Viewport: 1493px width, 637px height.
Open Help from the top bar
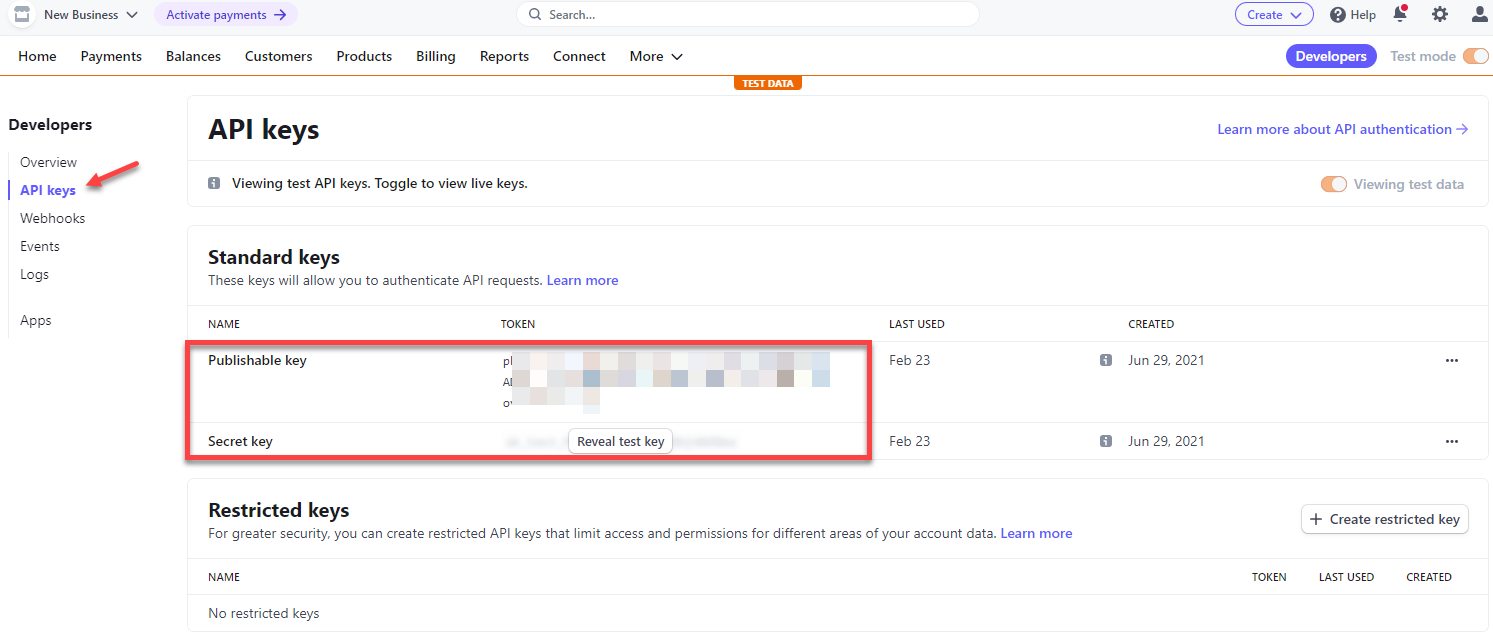[1353, 15]
